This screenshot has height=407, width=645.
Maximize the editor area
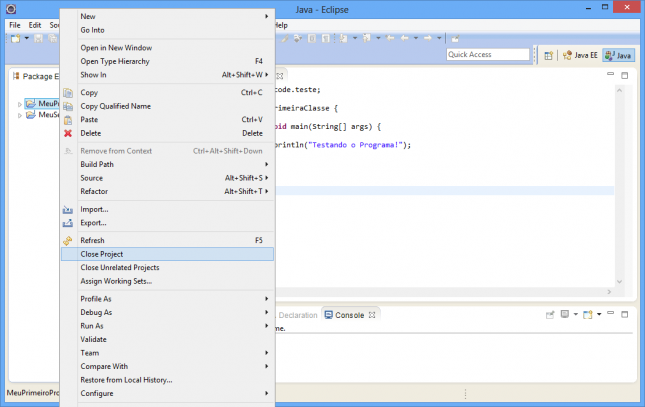(x=624, y=75)
